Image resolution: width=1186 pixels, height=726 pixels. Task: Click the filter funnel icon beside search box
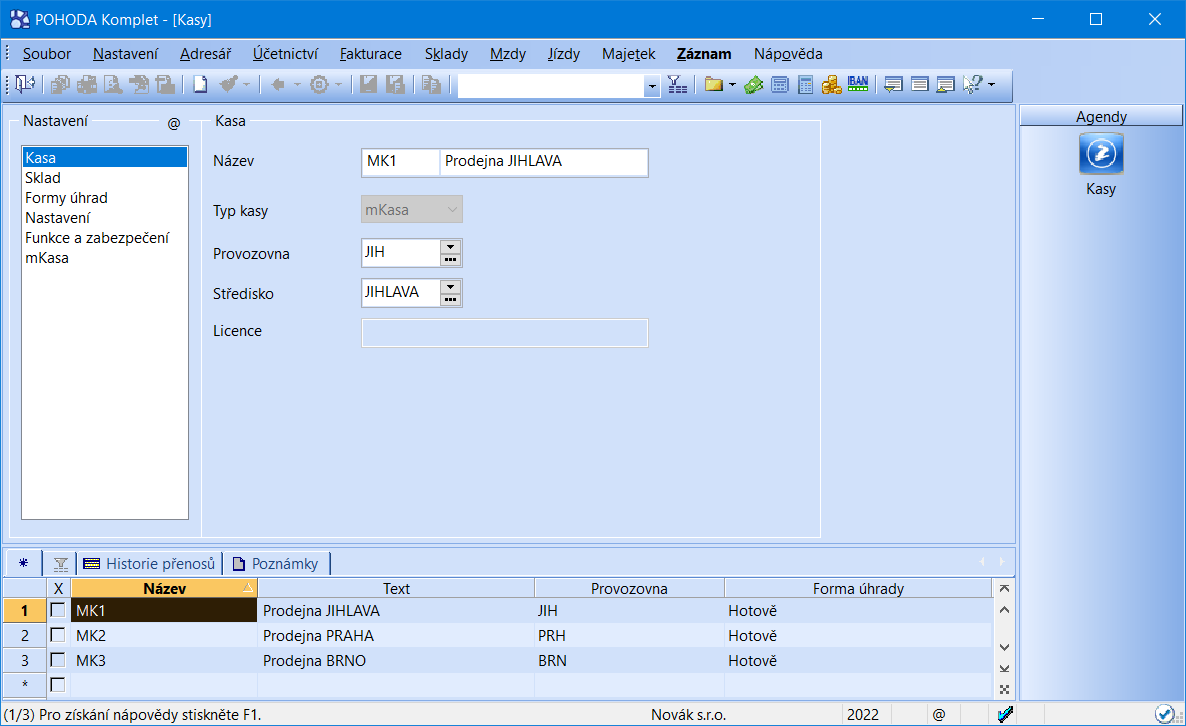point(677,84)
